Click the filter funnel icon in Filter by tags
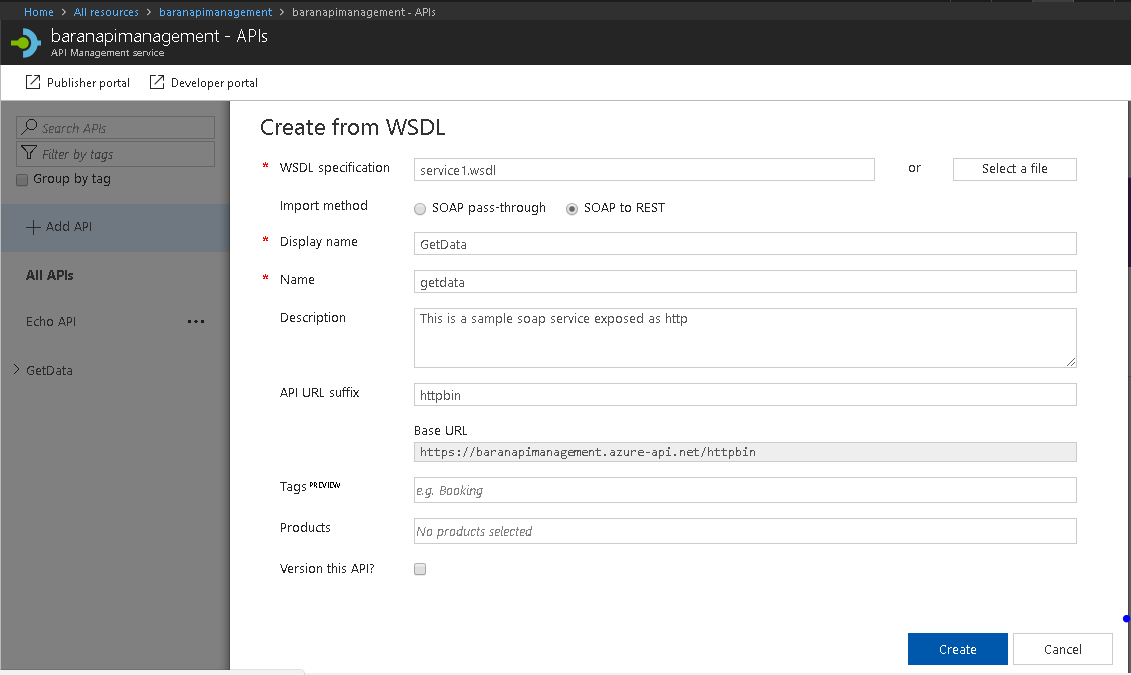 29,153
